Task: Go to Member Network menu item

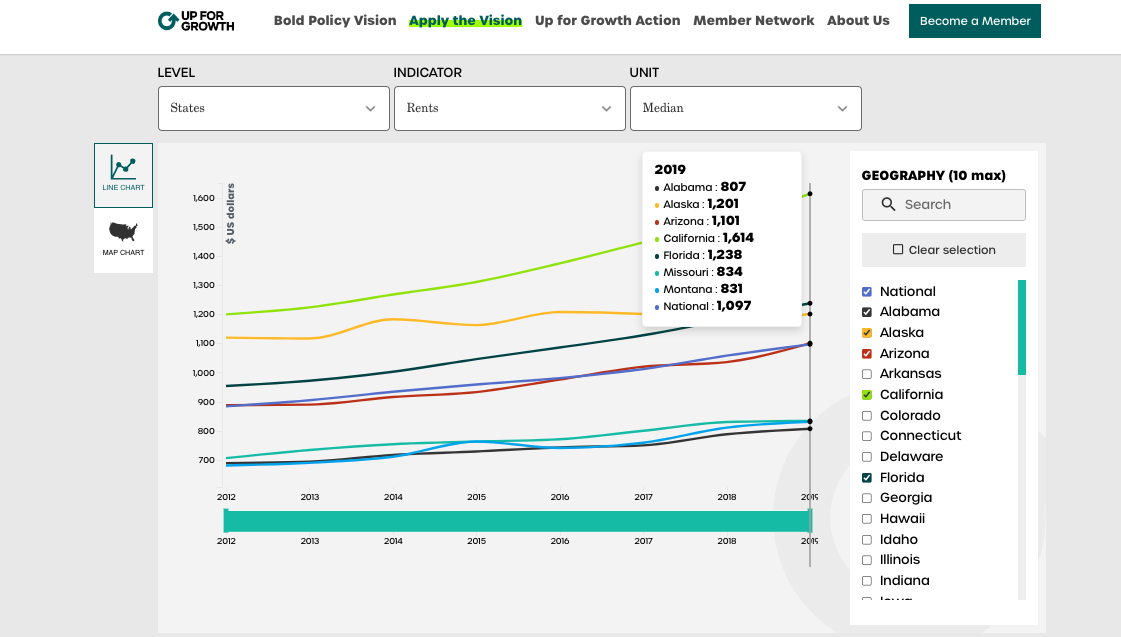Action: (x=753, y=21)
